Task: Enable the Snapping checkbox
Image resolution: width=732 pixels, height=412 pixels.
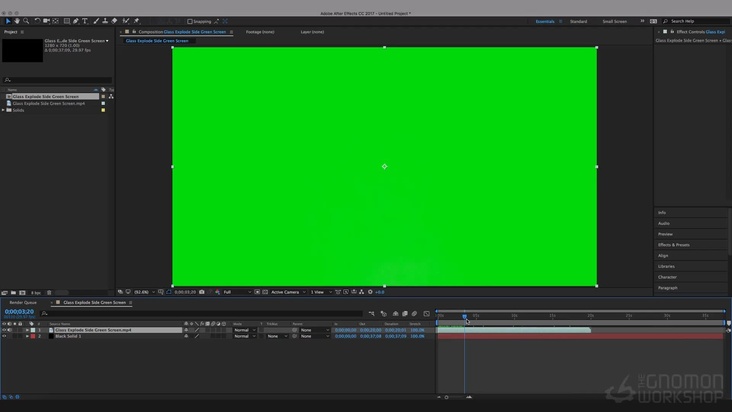Action: click(191, 21)
